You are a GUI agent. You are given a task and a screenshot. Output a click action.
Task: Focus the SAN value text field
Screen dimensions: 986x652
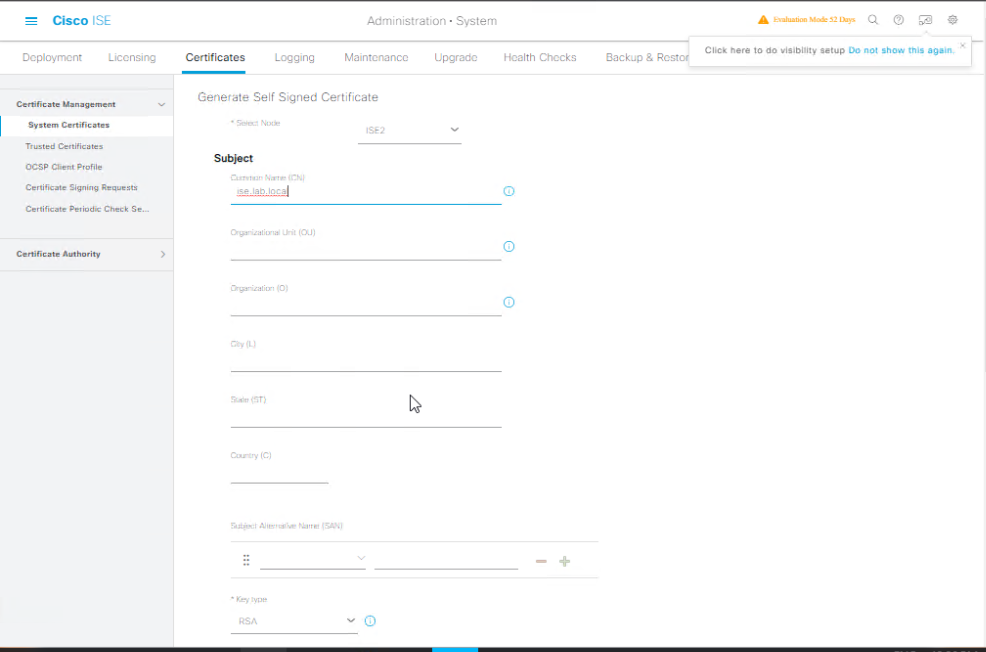[x=446, y=560]
